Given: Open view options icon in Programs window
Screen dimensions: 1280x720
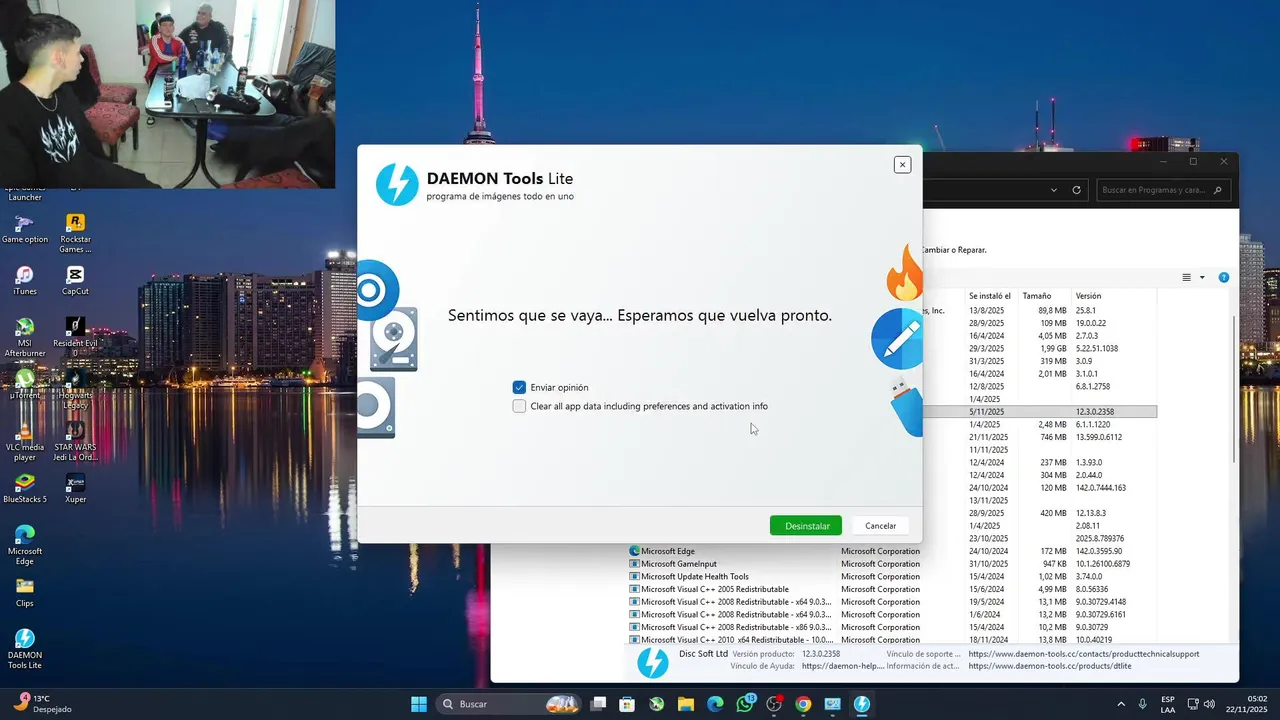Looking at the screenshot, I should [1187, 277].
